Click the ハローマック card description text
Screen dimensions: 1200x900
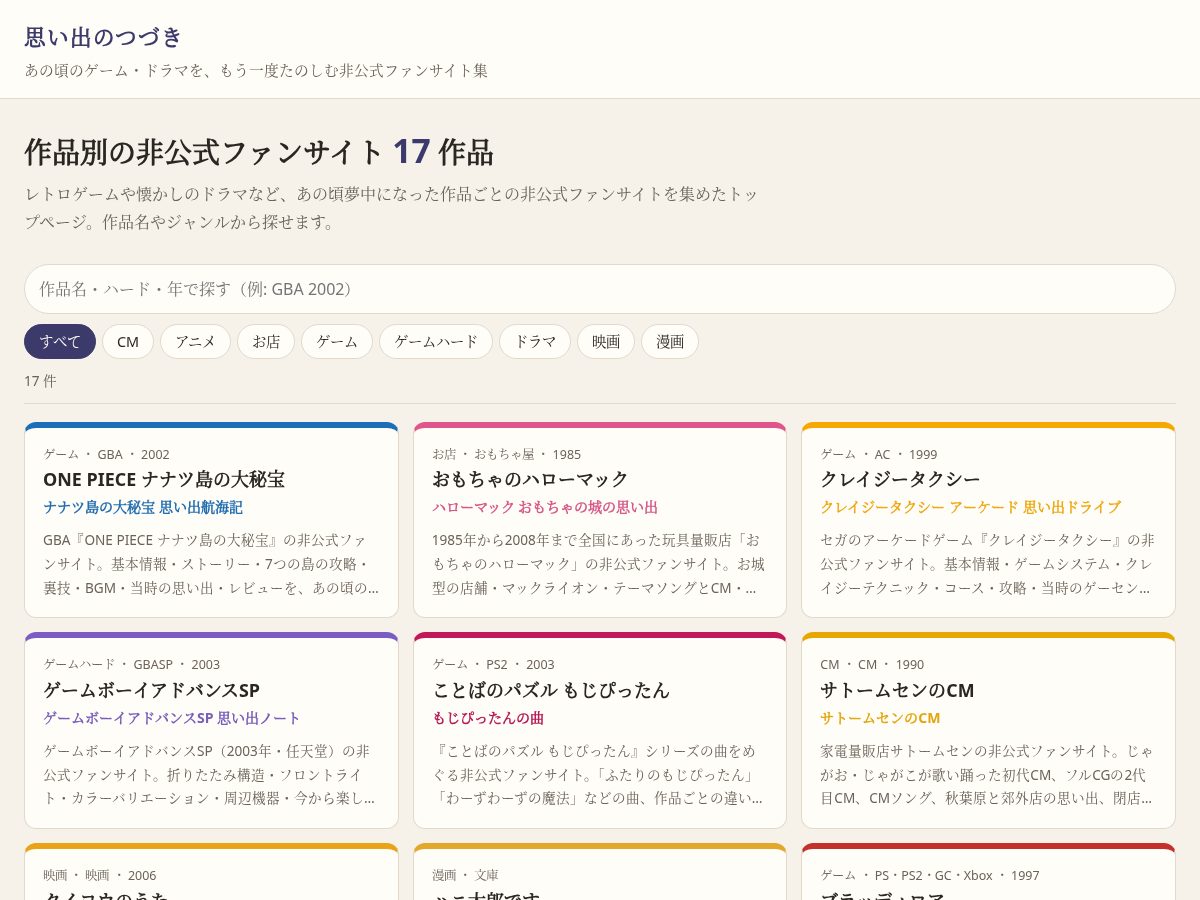599,563
